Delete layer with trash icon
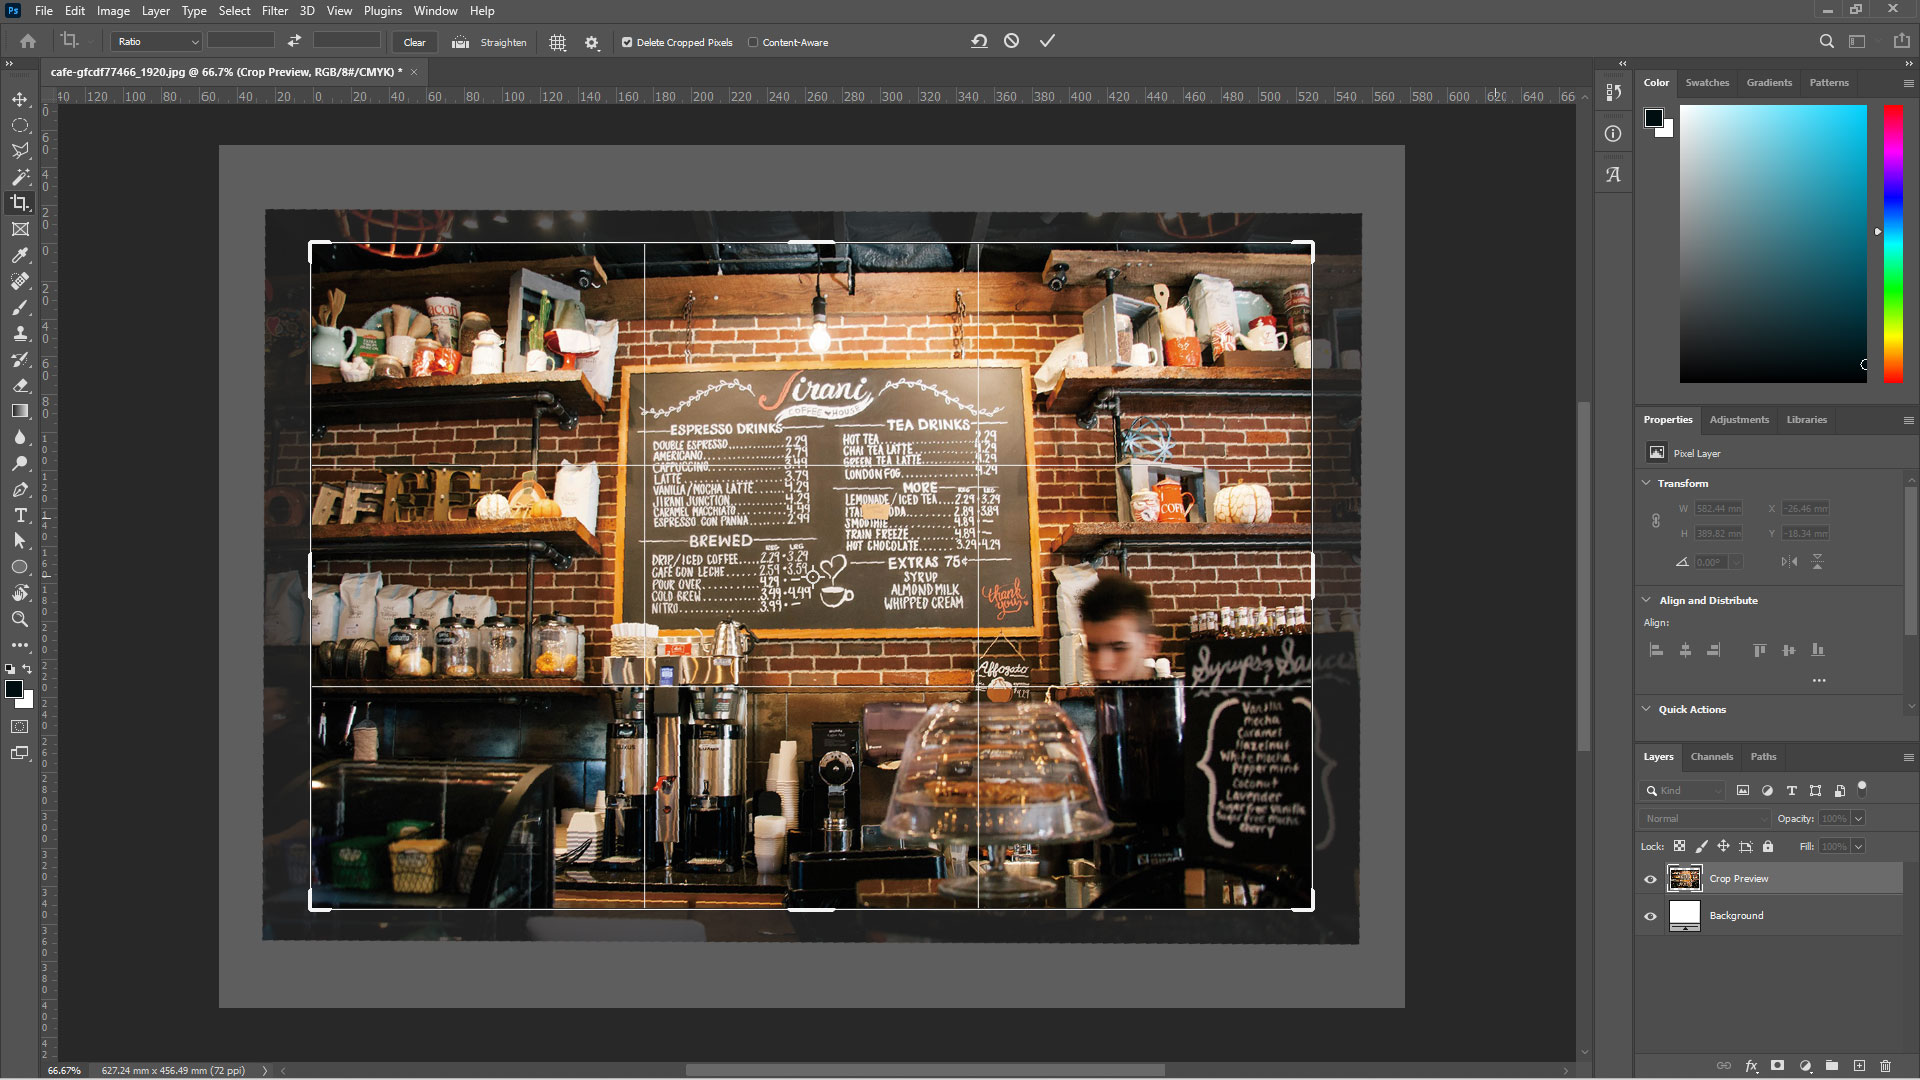 pyautogui.click(x=1886, y=1066)
